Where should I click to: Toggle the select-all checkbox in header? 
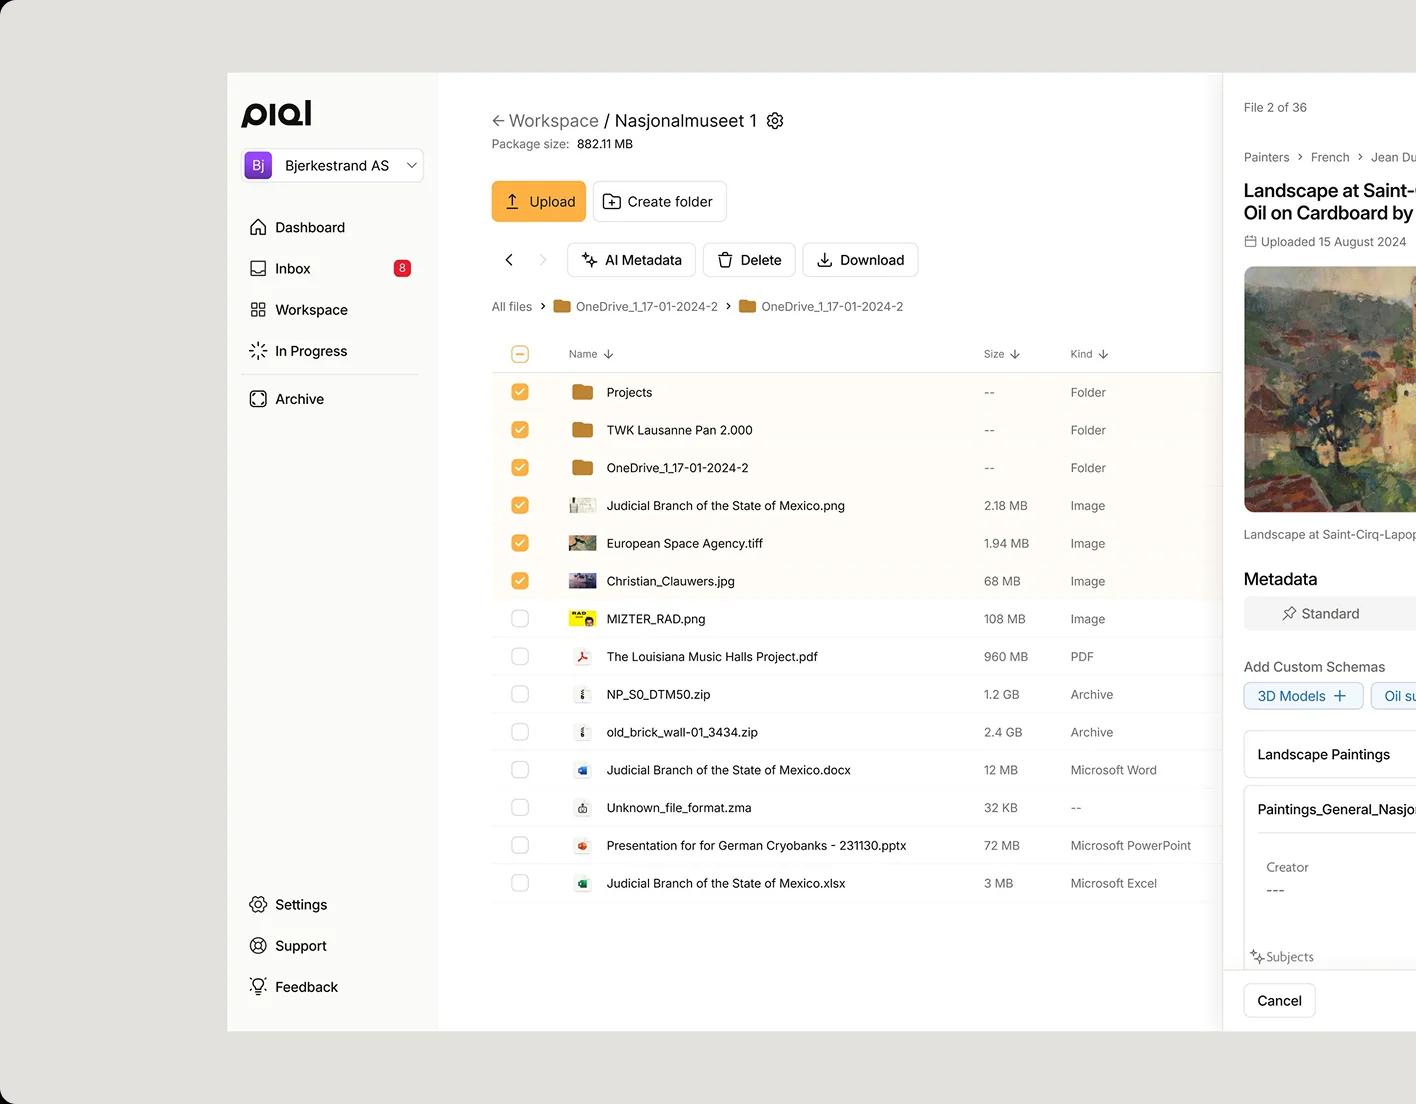[x=520, y=354]
